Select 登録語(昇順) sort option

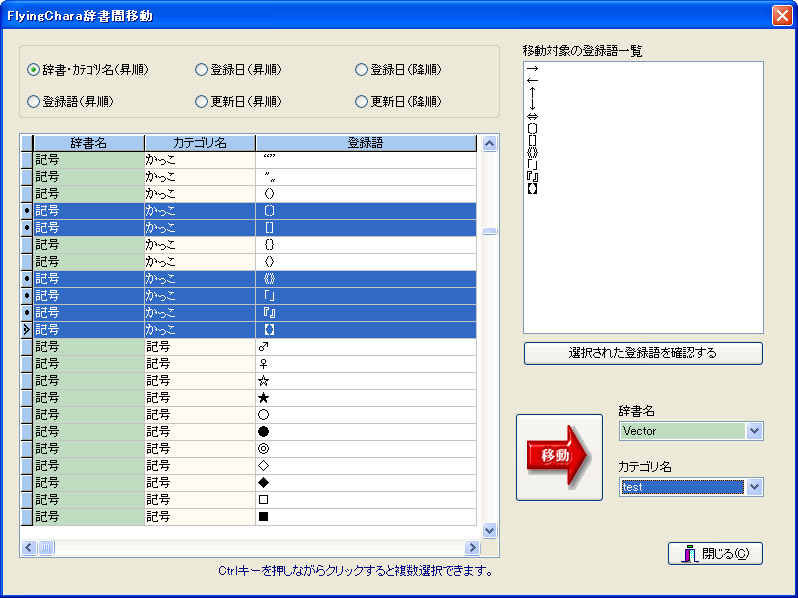click(70, 102)
